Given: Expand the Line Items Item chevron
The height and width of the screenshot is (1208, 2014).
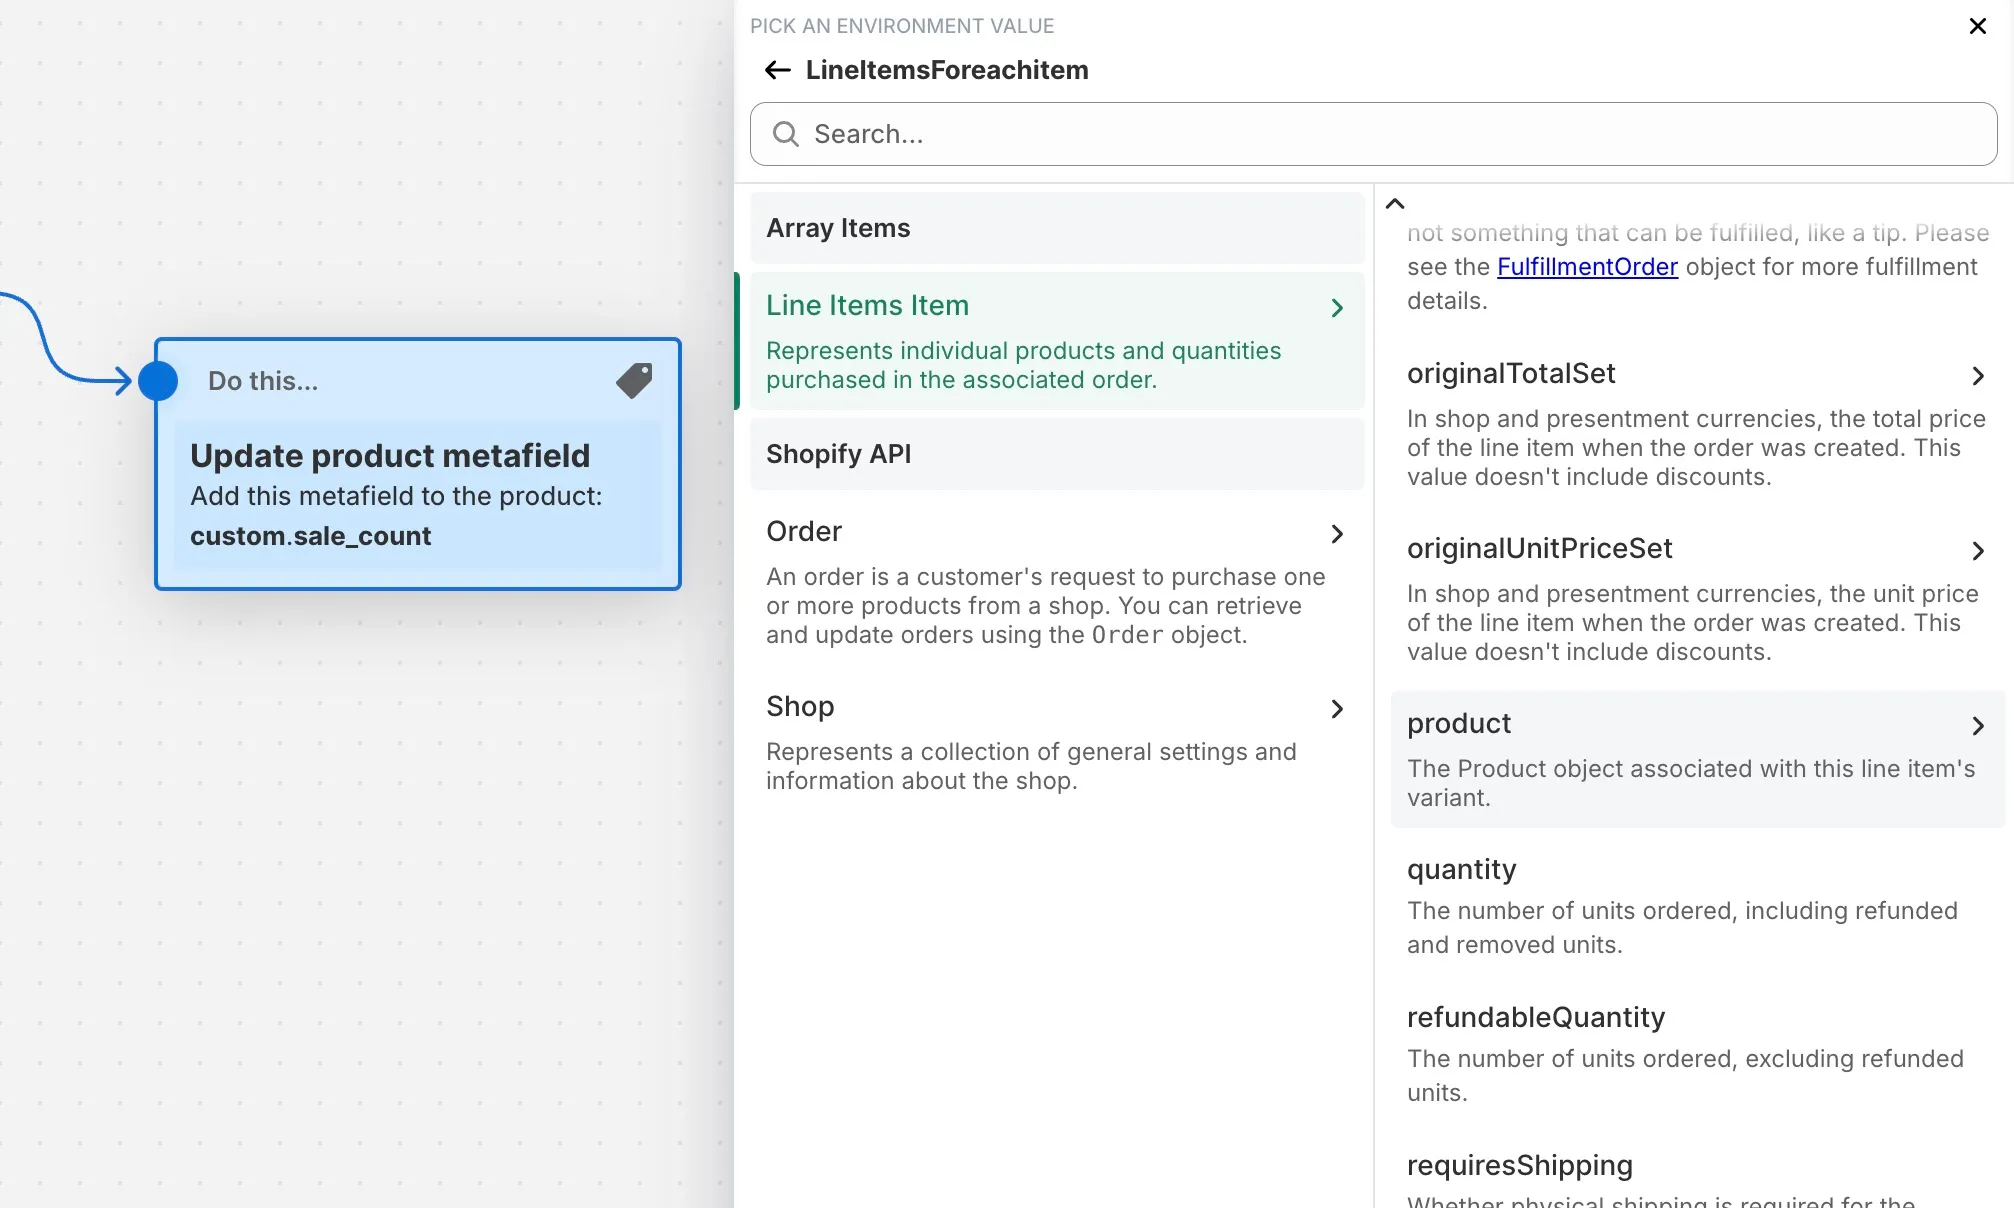Looking at the screenshot, I should pyautogui.click(x=1337, y=308).
